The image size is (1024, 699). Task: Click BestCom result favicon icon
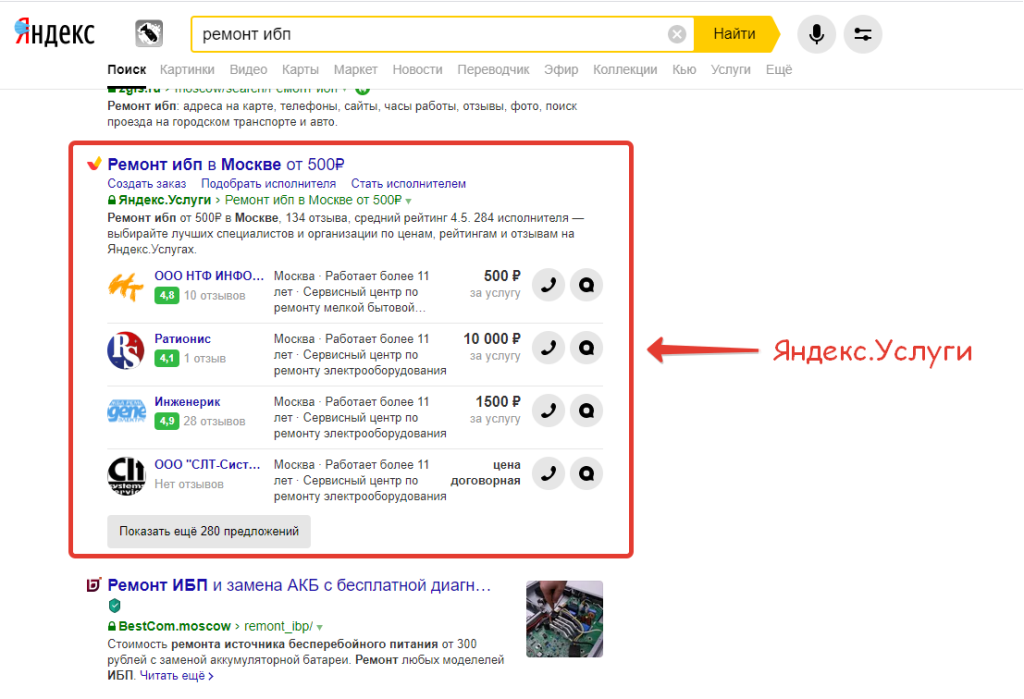point(94,585)
